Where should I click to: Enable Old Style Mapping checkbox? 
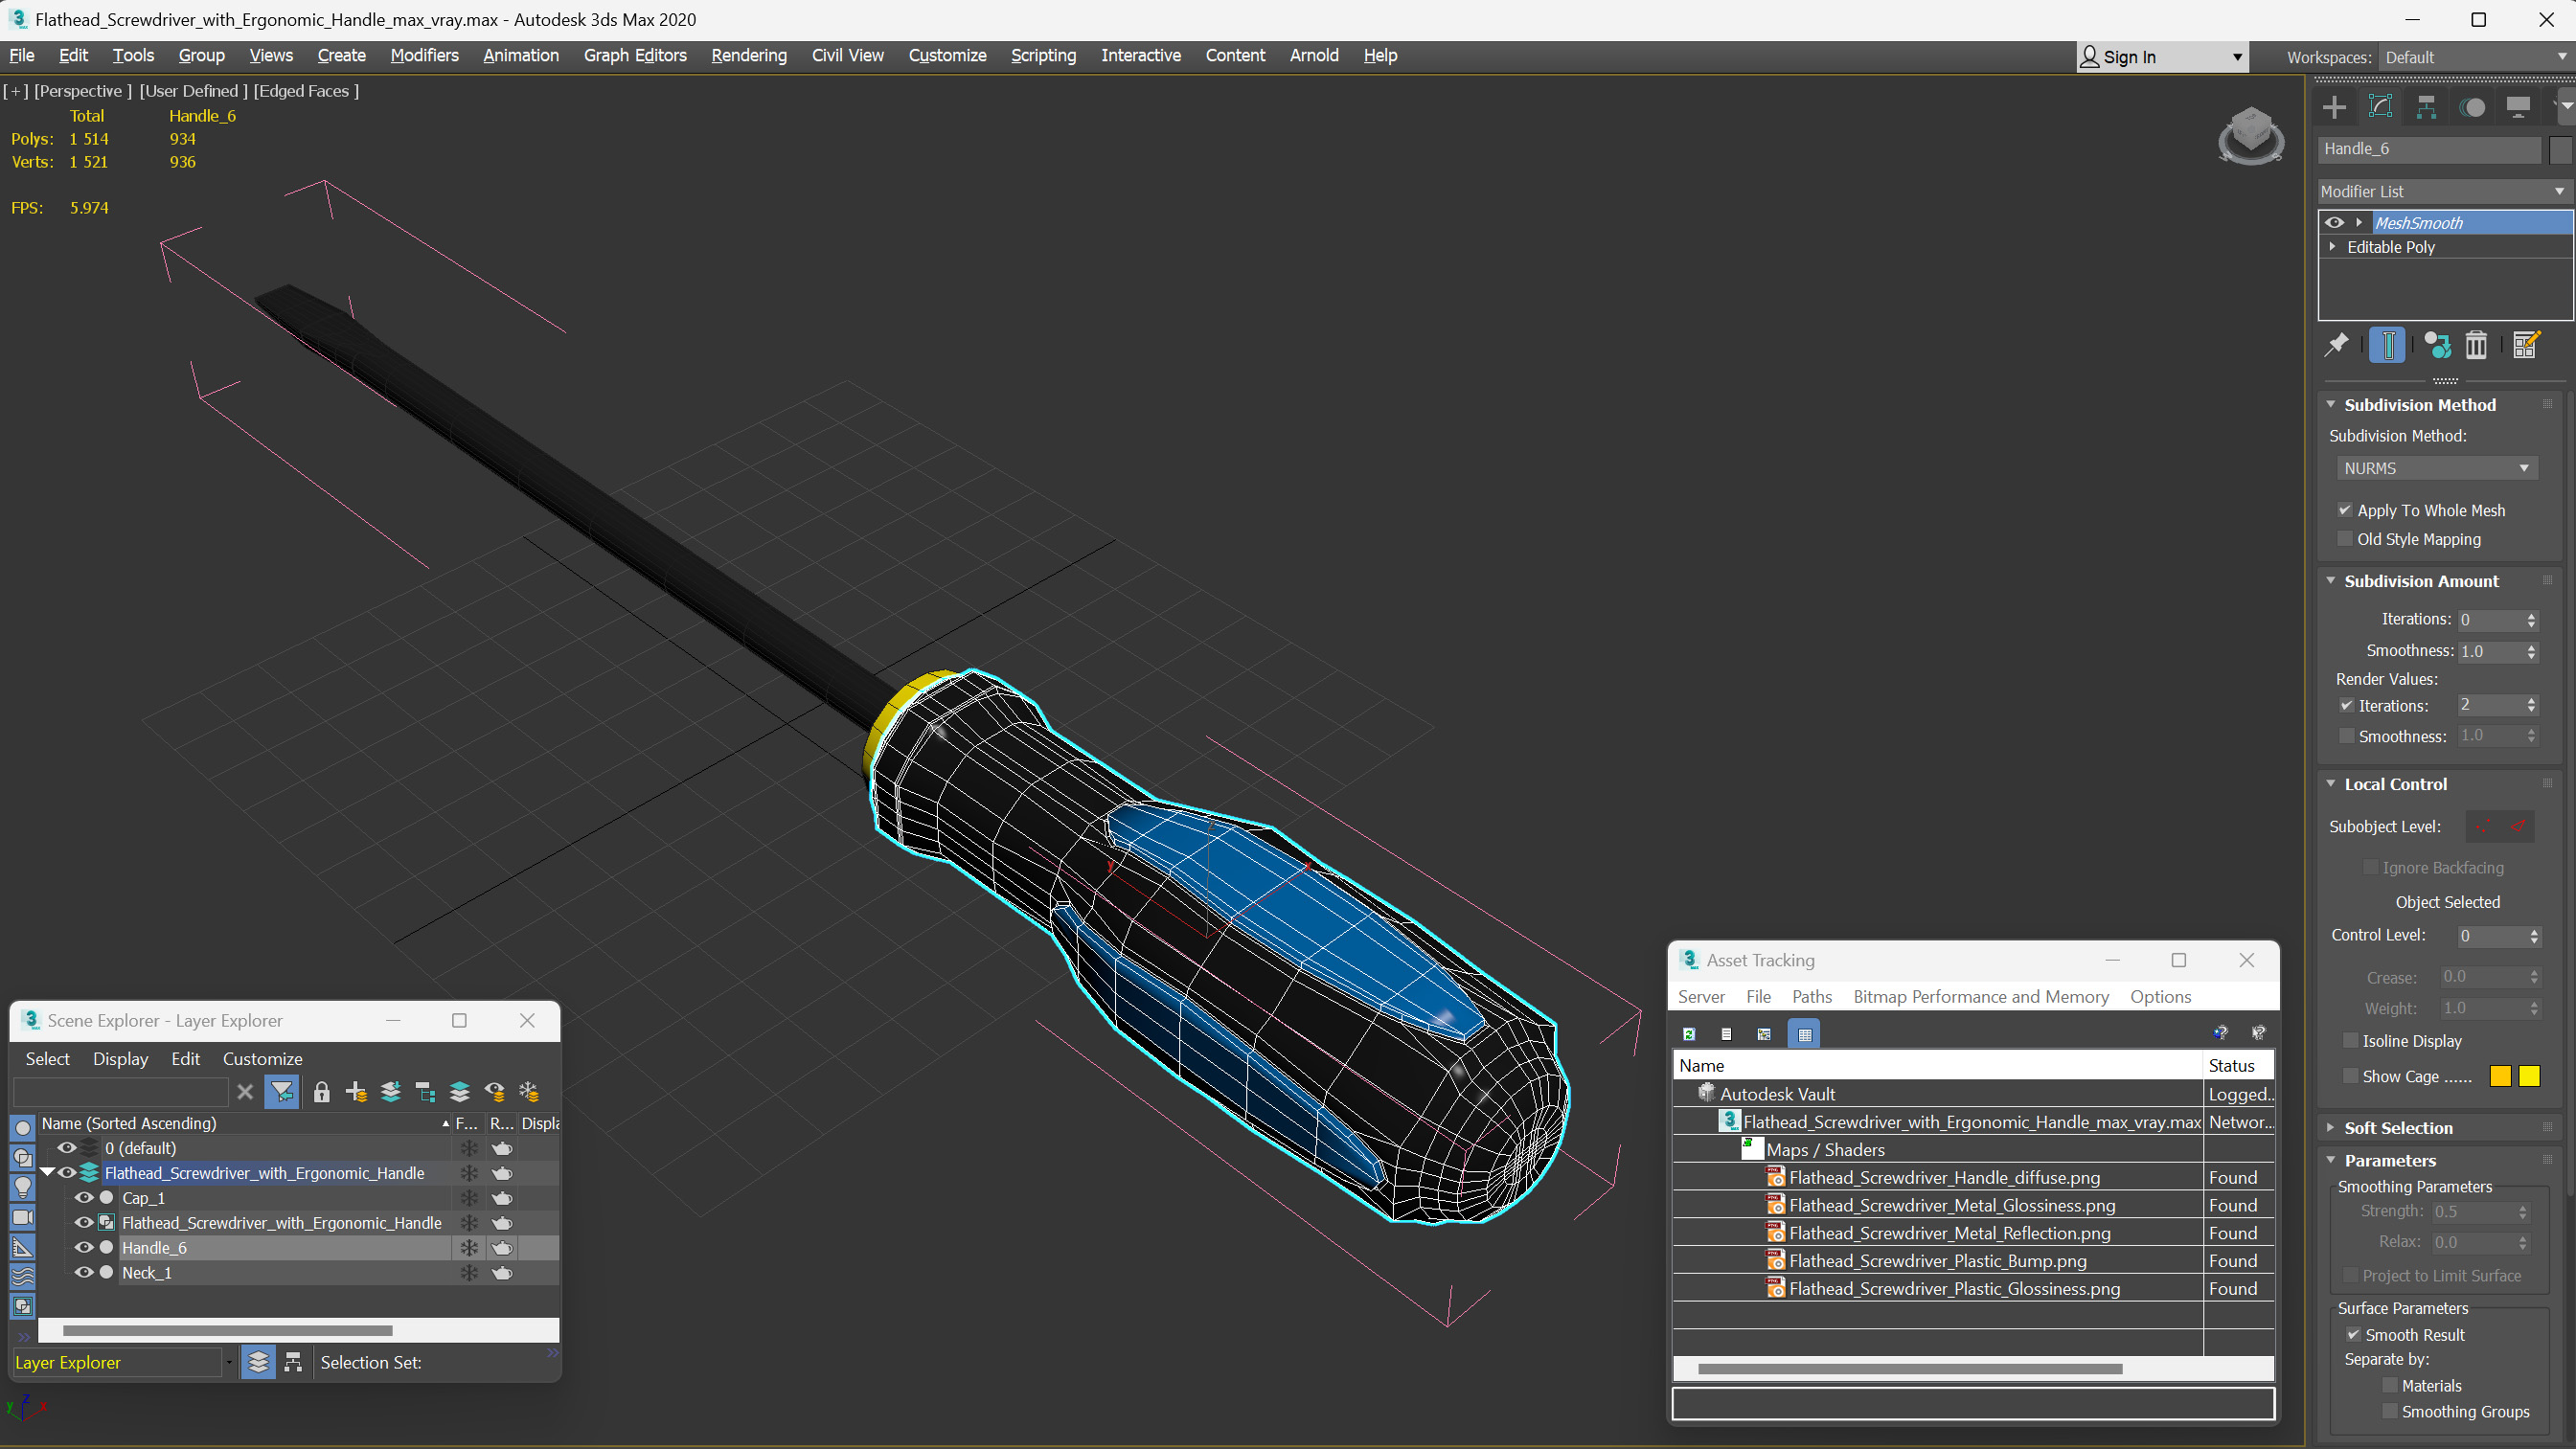click(x=2345, y=539)
